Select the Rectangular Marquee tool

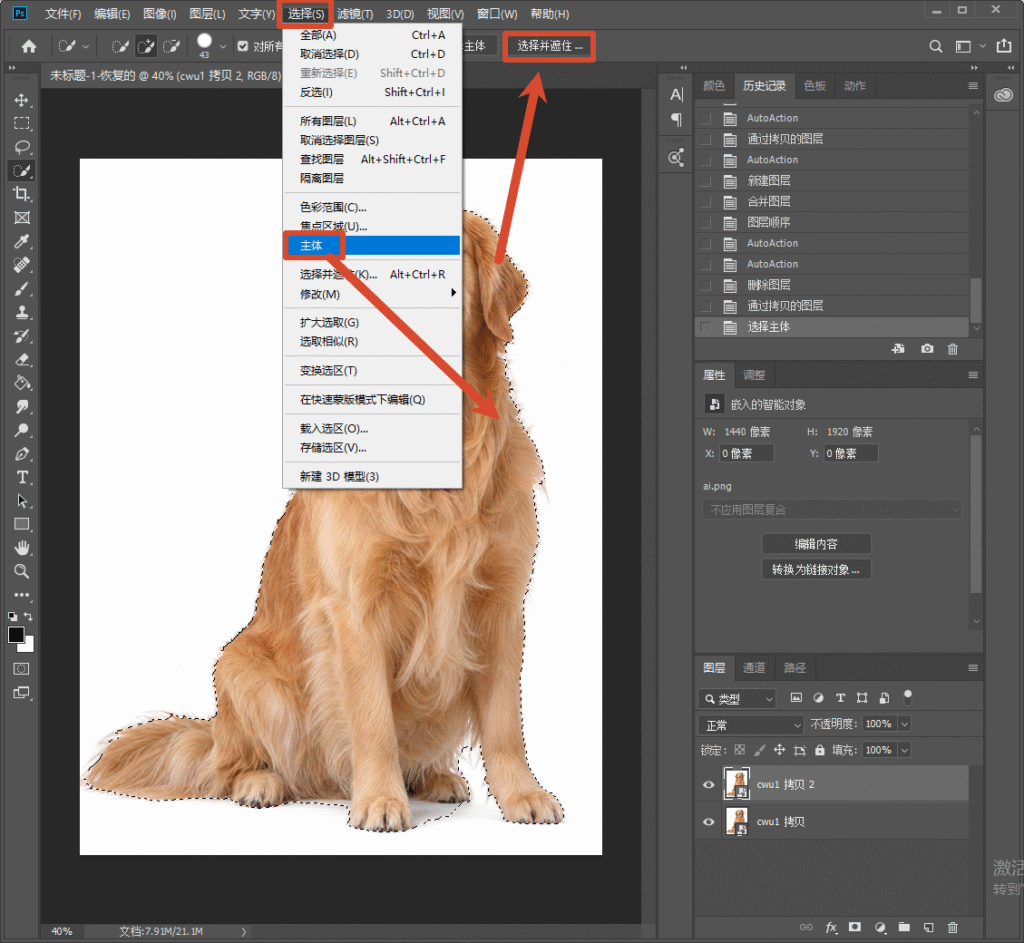click(22, 123)
